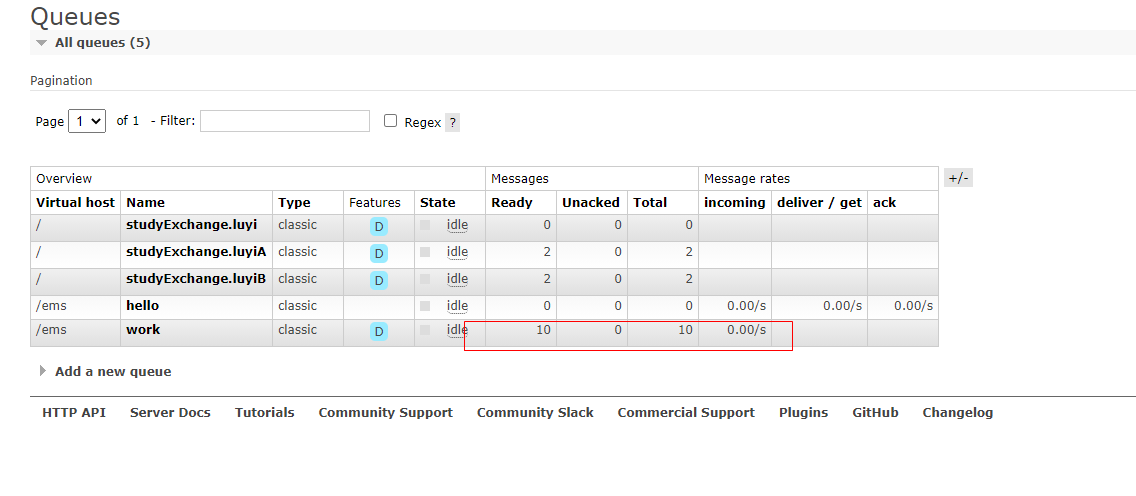This screenshot has width=1136, height=496.
Task: Collapse the All queues (5) section
Action: pos(102,43)
